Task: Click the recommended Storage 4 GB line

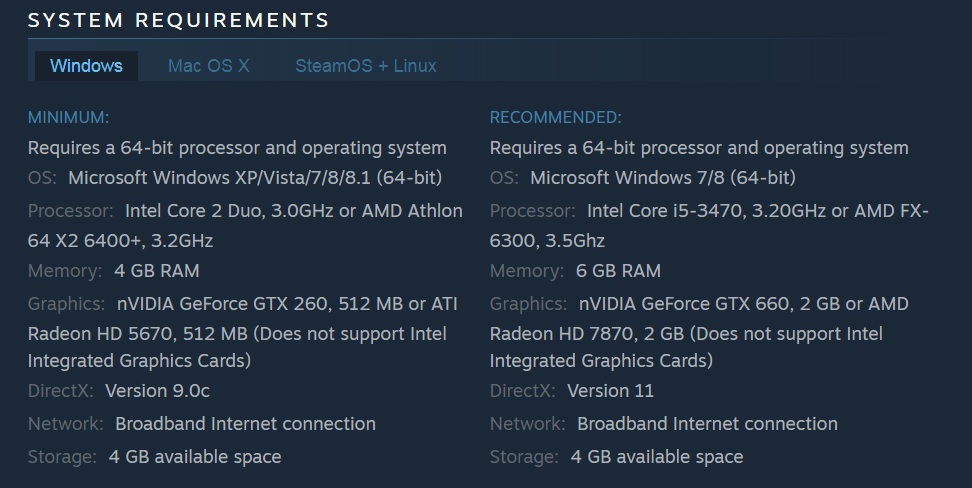Action: (x=656, y=457)
